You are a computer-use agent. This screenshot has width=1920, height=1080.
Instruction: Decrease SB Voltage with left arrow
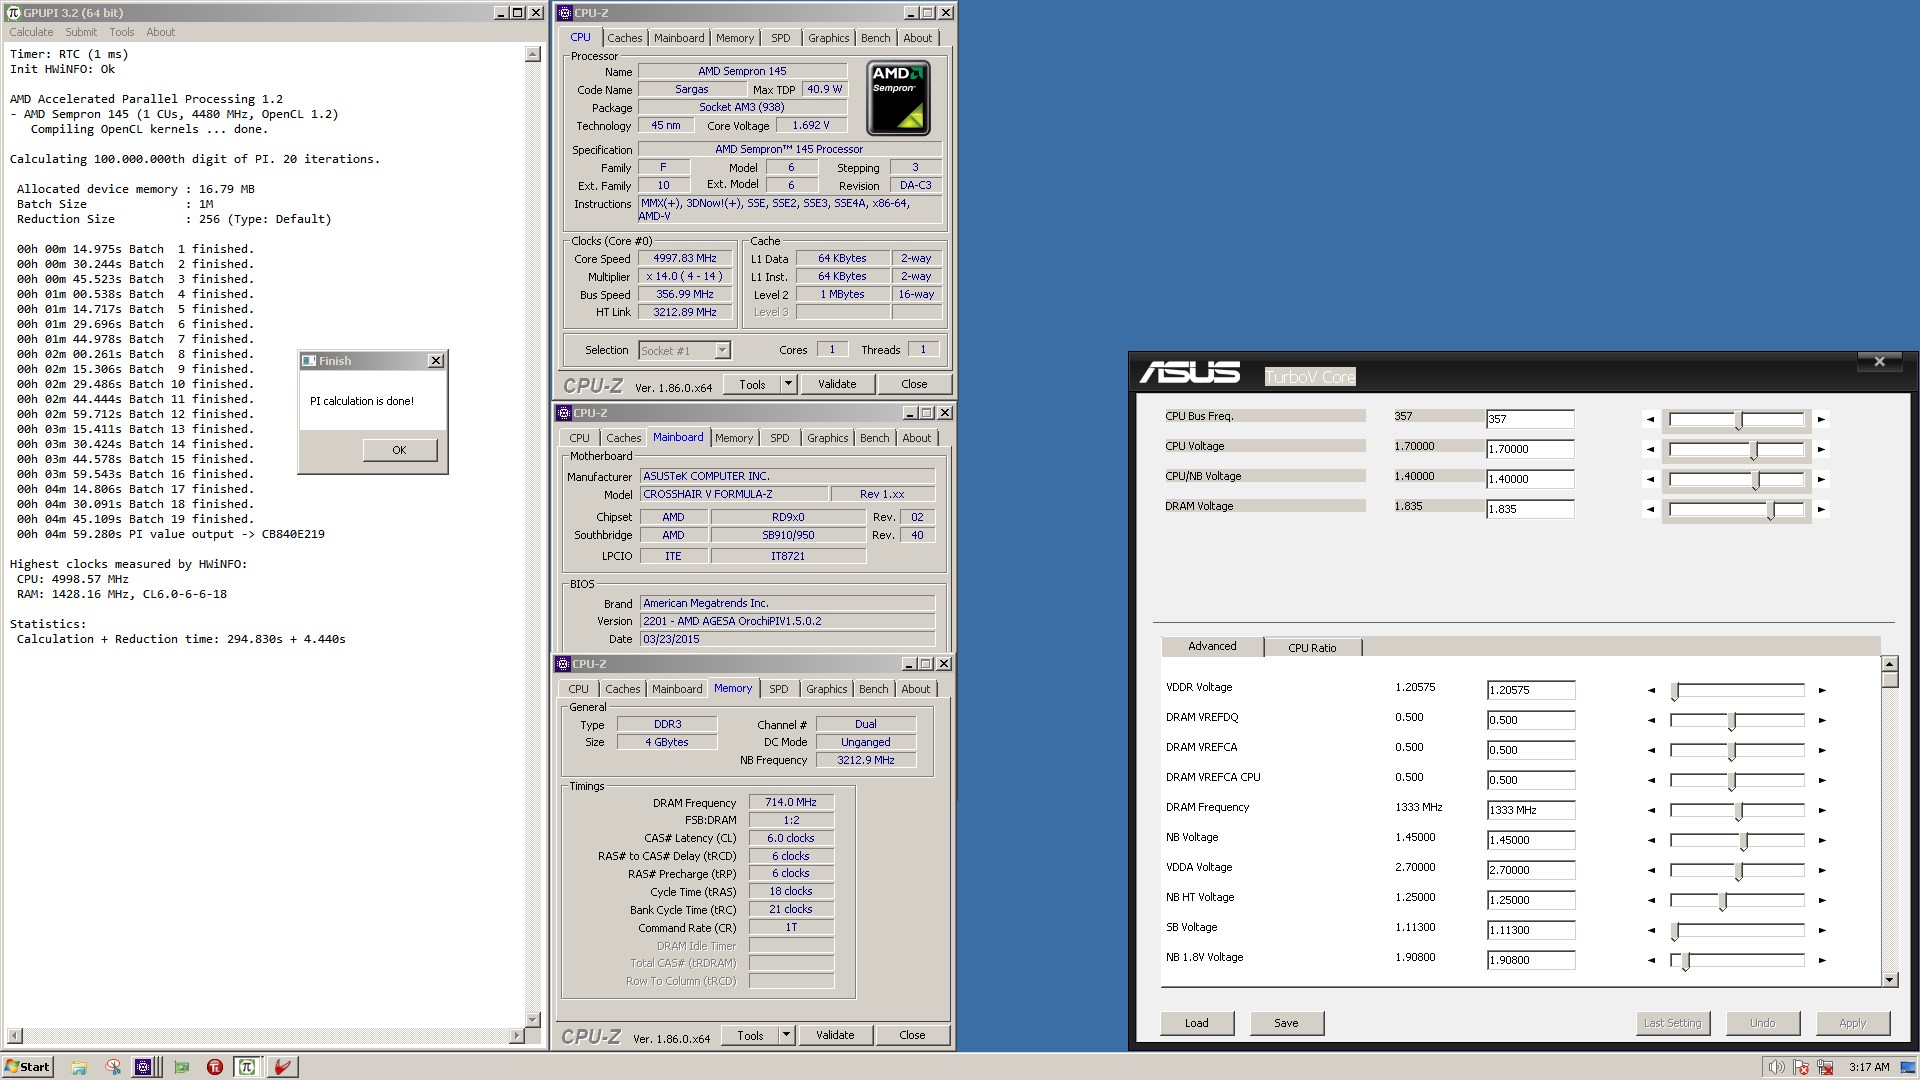point(1651,931)
